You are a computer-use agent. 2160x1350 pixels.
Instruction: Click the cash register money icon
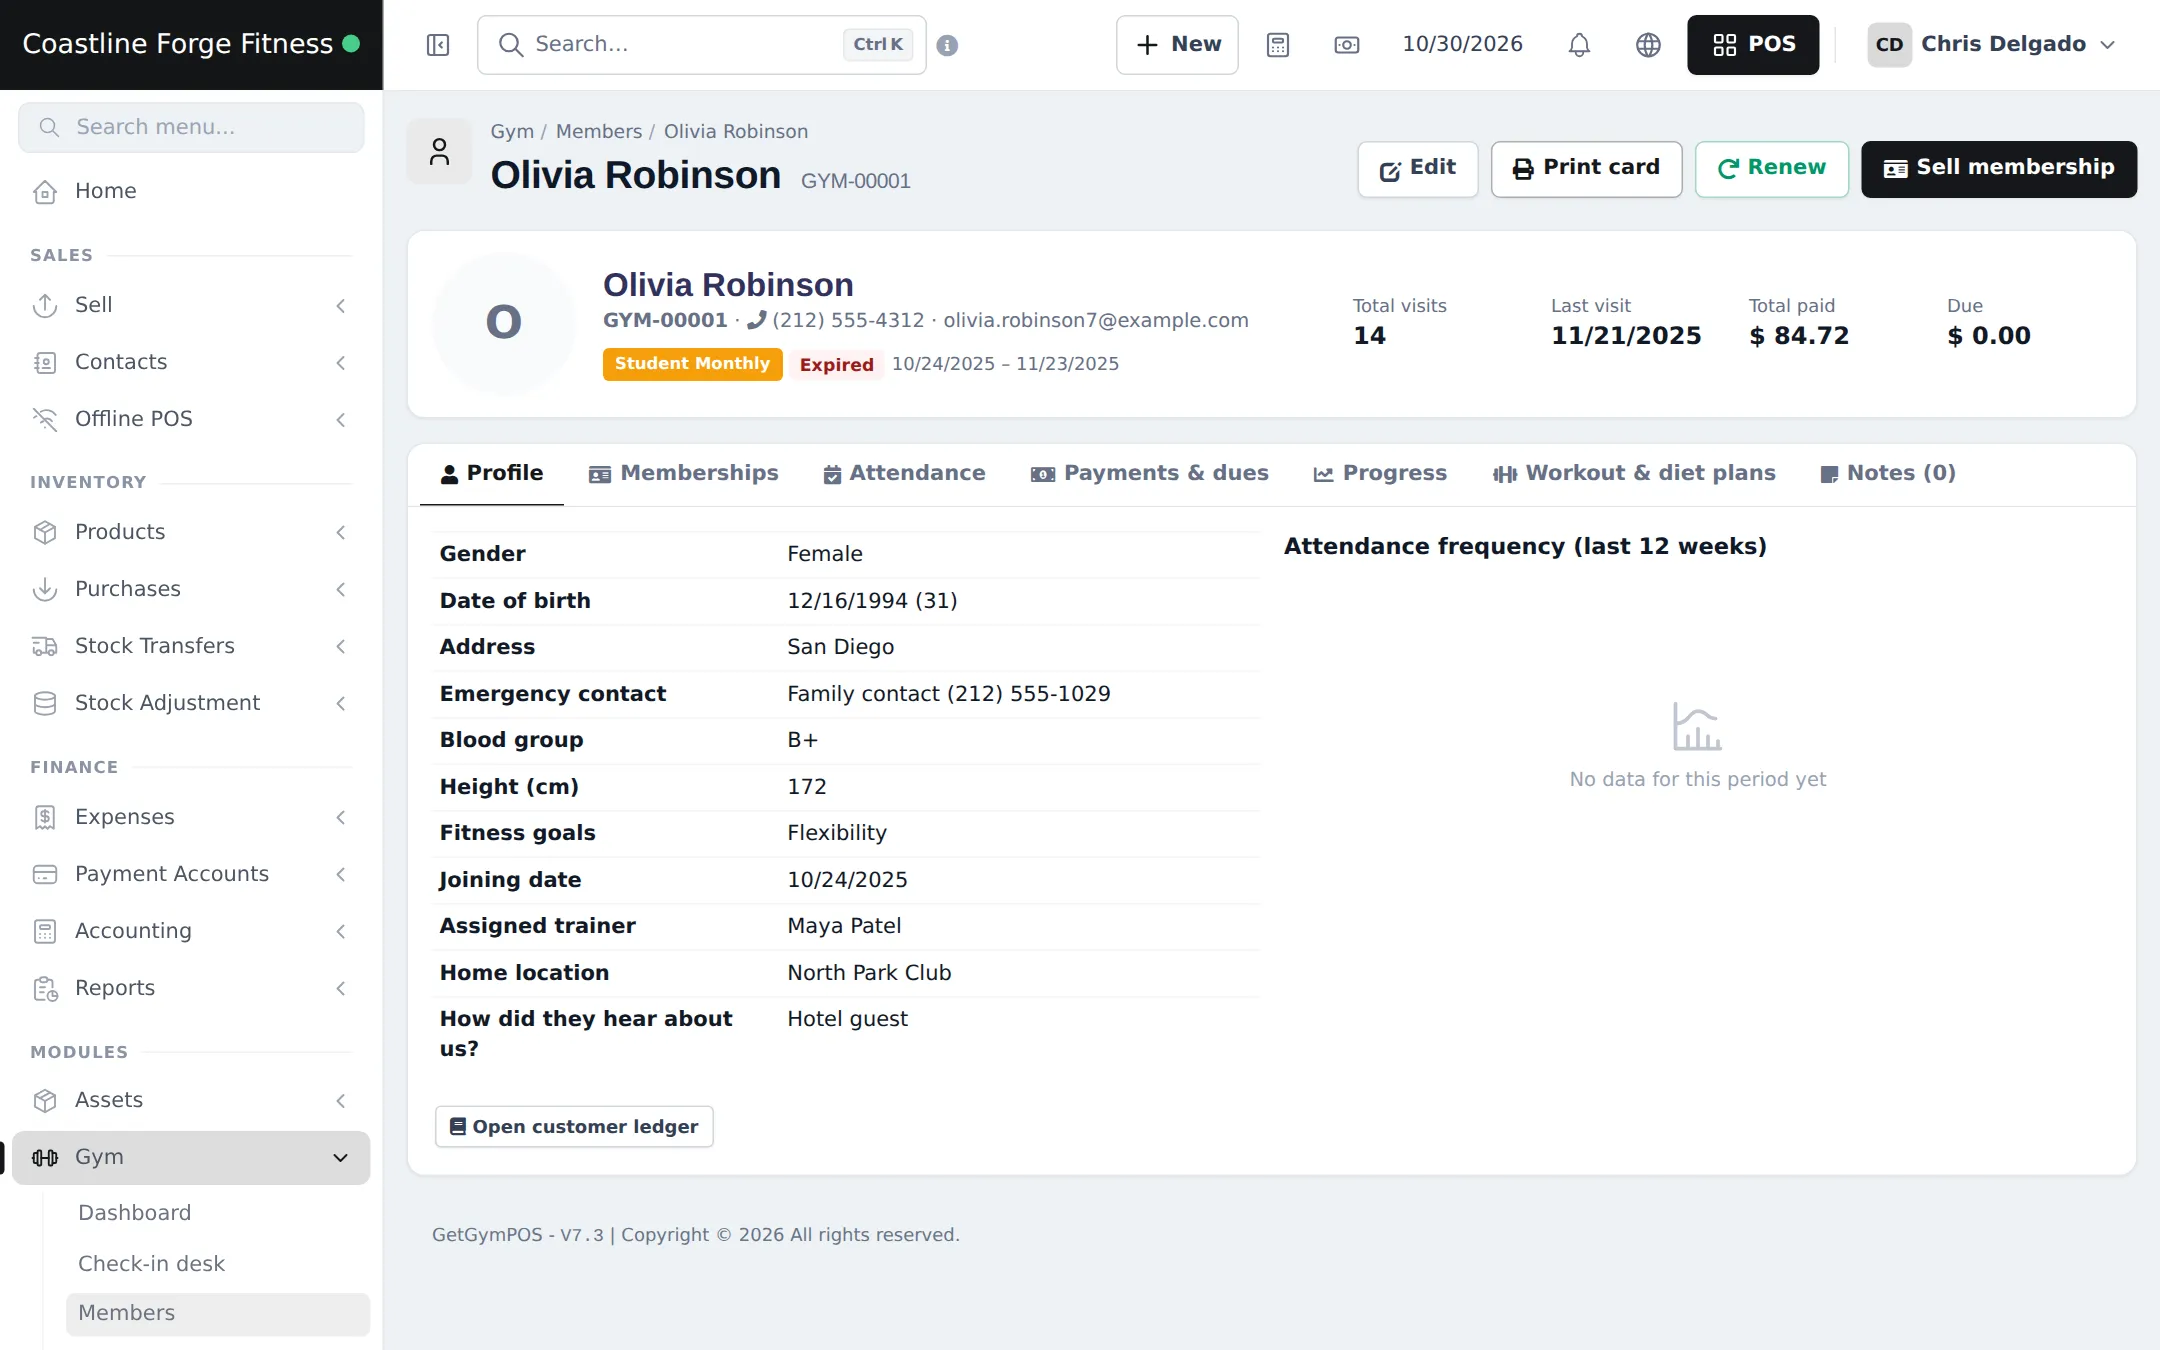[1347, 45]
